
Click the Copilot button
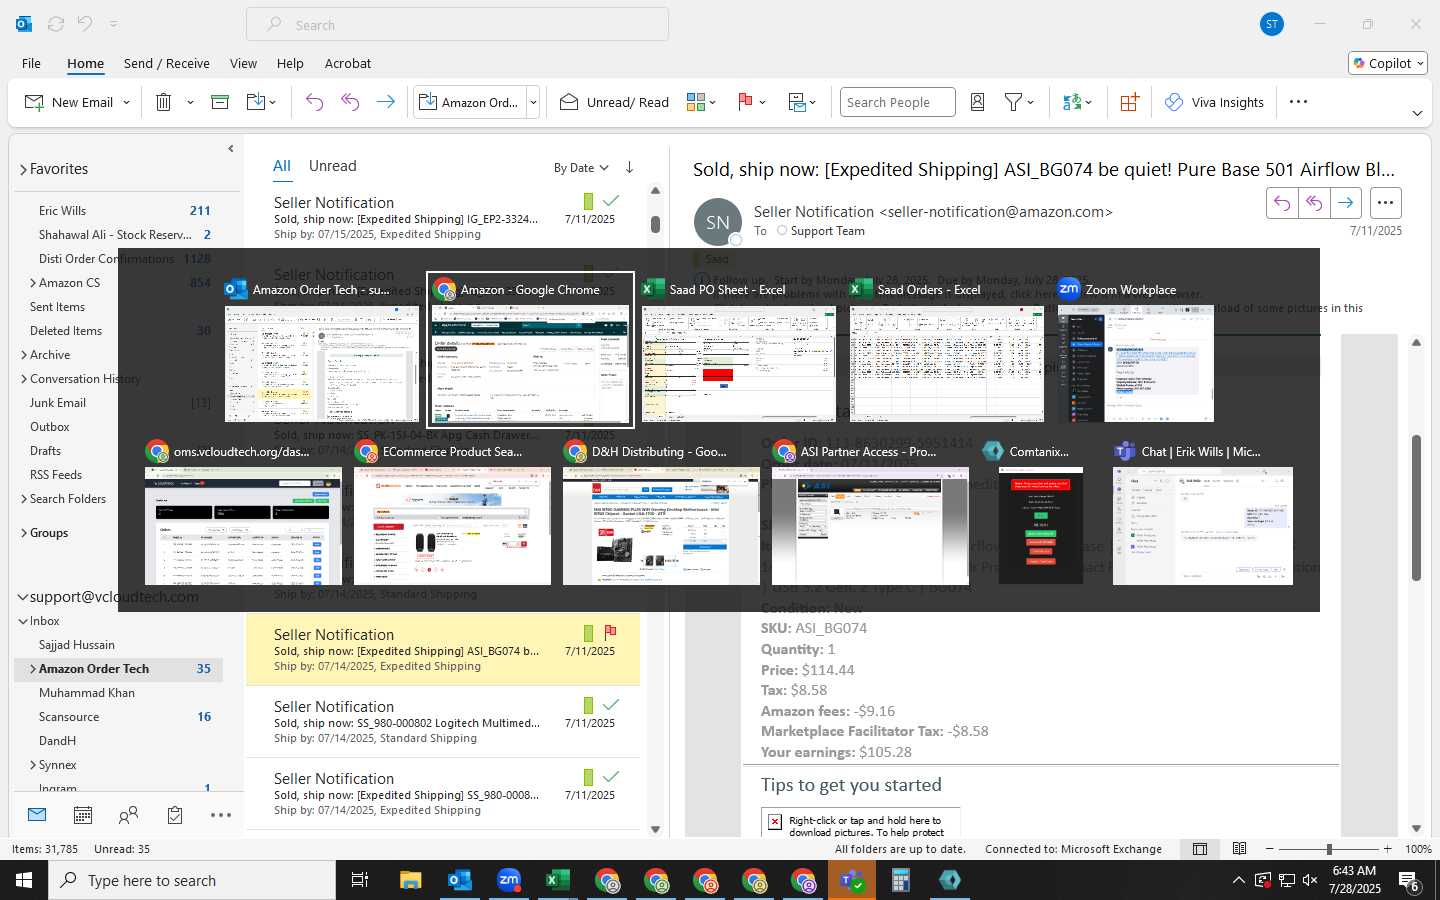pyautogui.click(x=1388, y=63)
